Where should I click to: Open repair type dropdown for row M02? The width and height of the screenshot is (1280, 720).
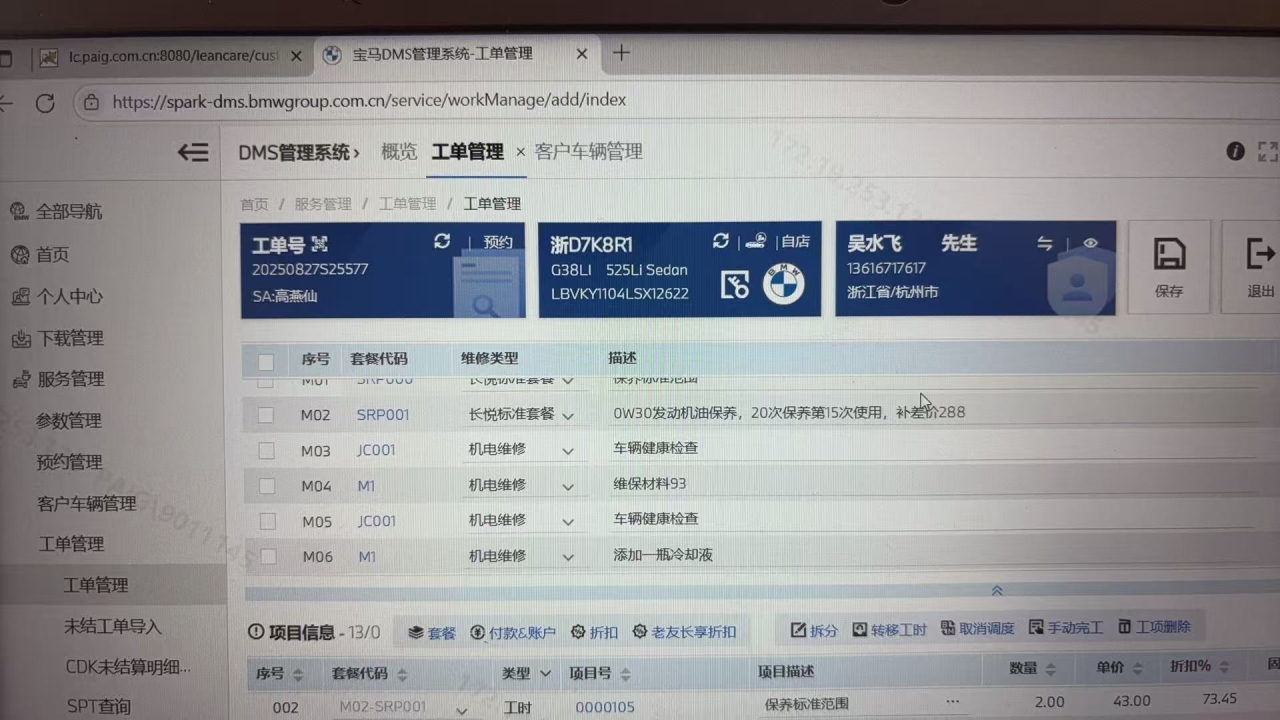pyautogui.click(x=568, y=415)
